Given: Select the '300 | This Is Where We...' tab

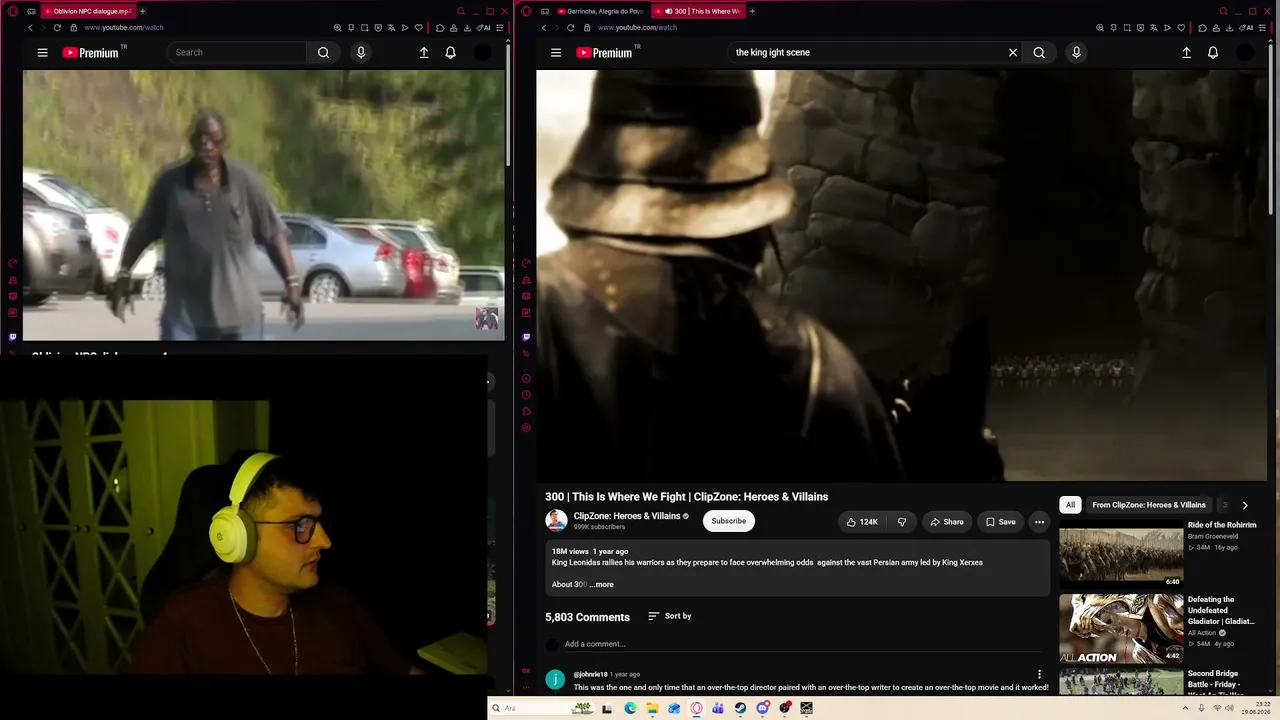Looking at the screenshot, I should point(699,11).
